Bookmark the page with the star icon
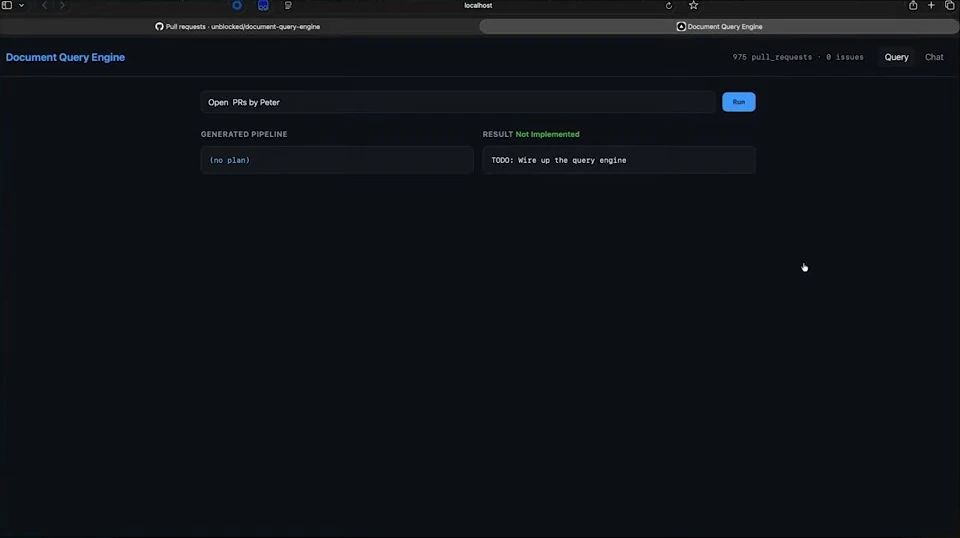The width and height of the screenshot is (960, 538). [693, 6]
